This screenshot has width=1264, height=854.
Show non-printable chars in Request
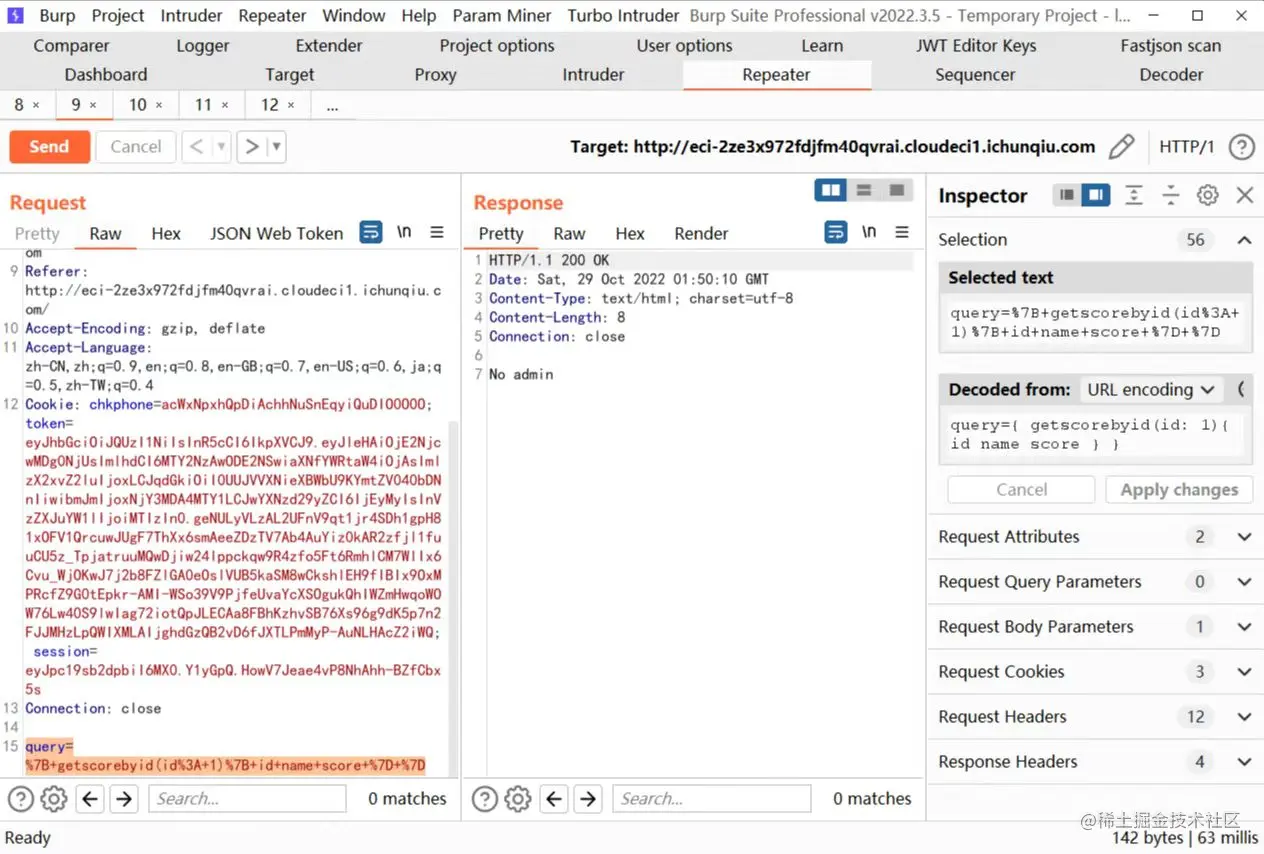[404, 232]
